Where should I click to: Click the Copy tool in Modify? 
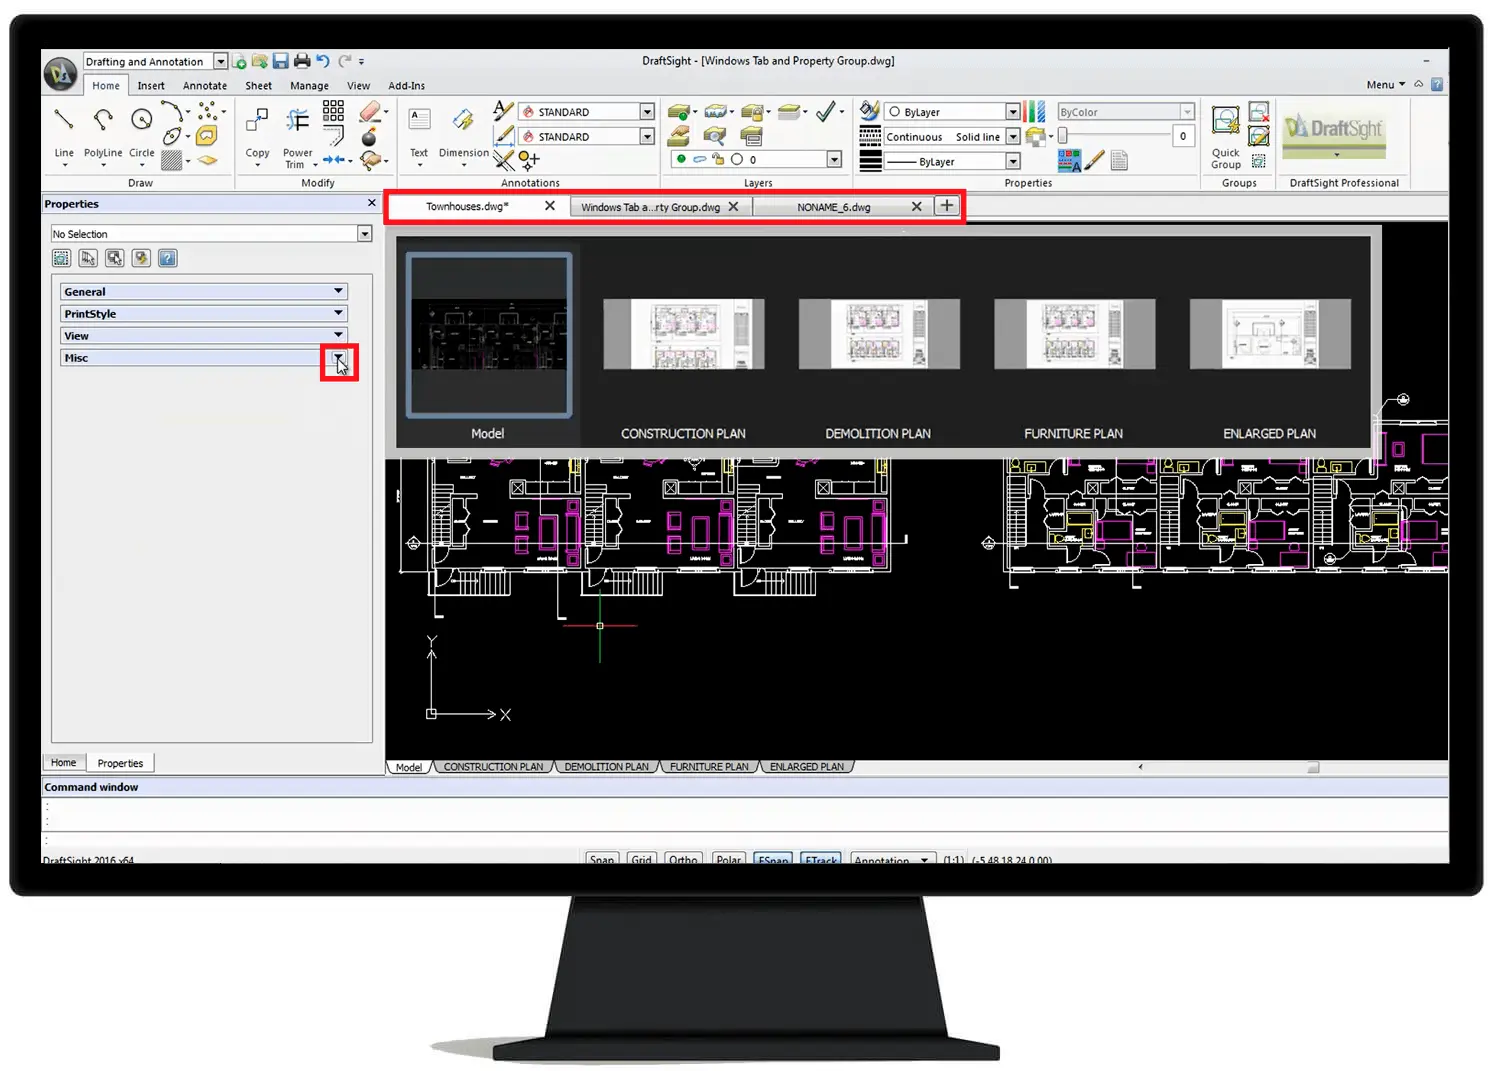pos(257,133)
